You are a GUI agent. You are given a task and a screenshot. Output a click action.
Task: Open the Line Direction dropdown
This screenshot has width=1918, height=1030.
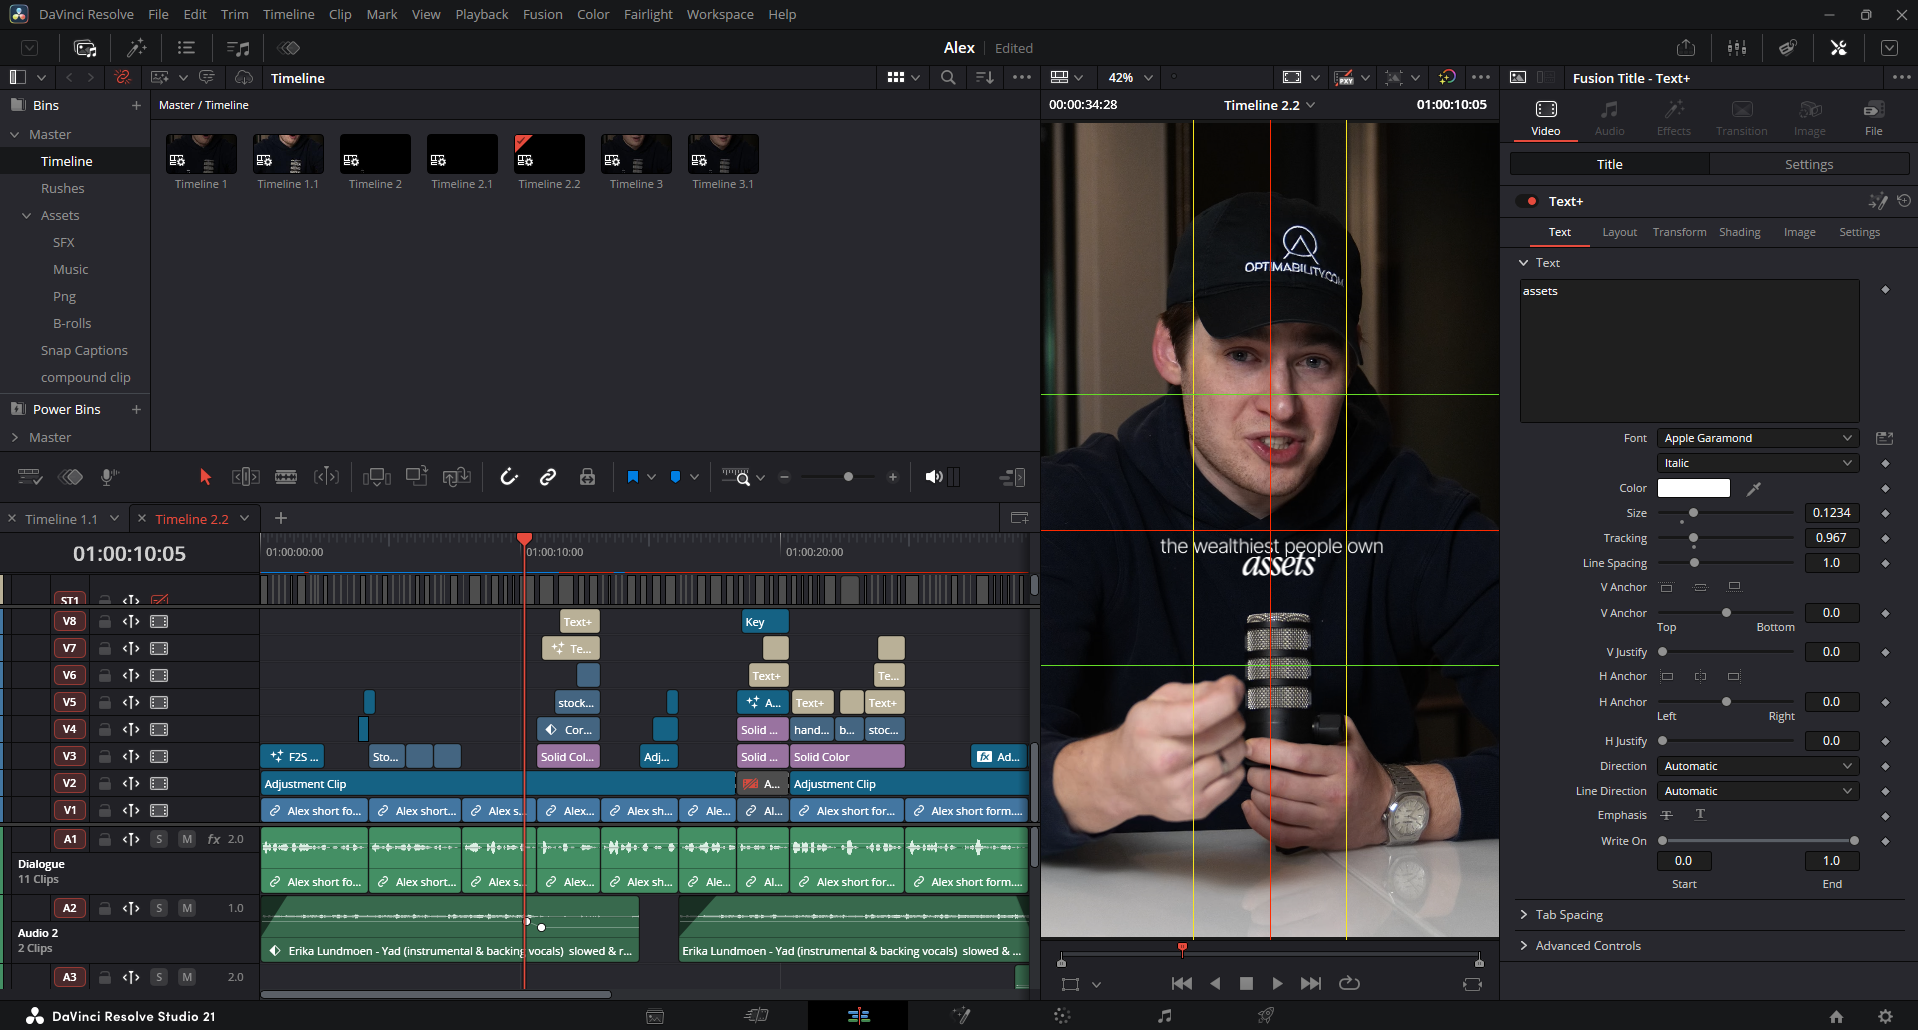(x=1758, y=791)
